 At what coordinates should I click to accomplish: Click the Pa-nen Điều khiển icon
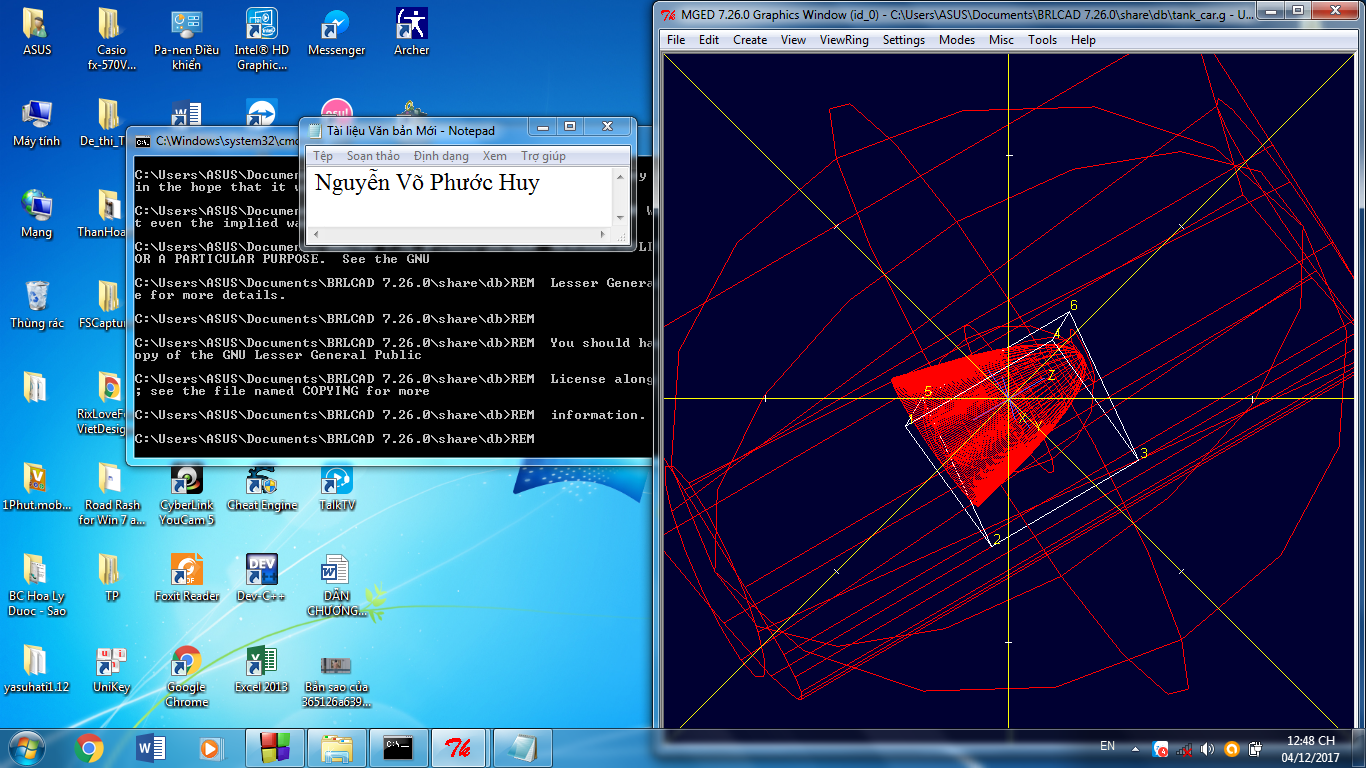[186, 40]
